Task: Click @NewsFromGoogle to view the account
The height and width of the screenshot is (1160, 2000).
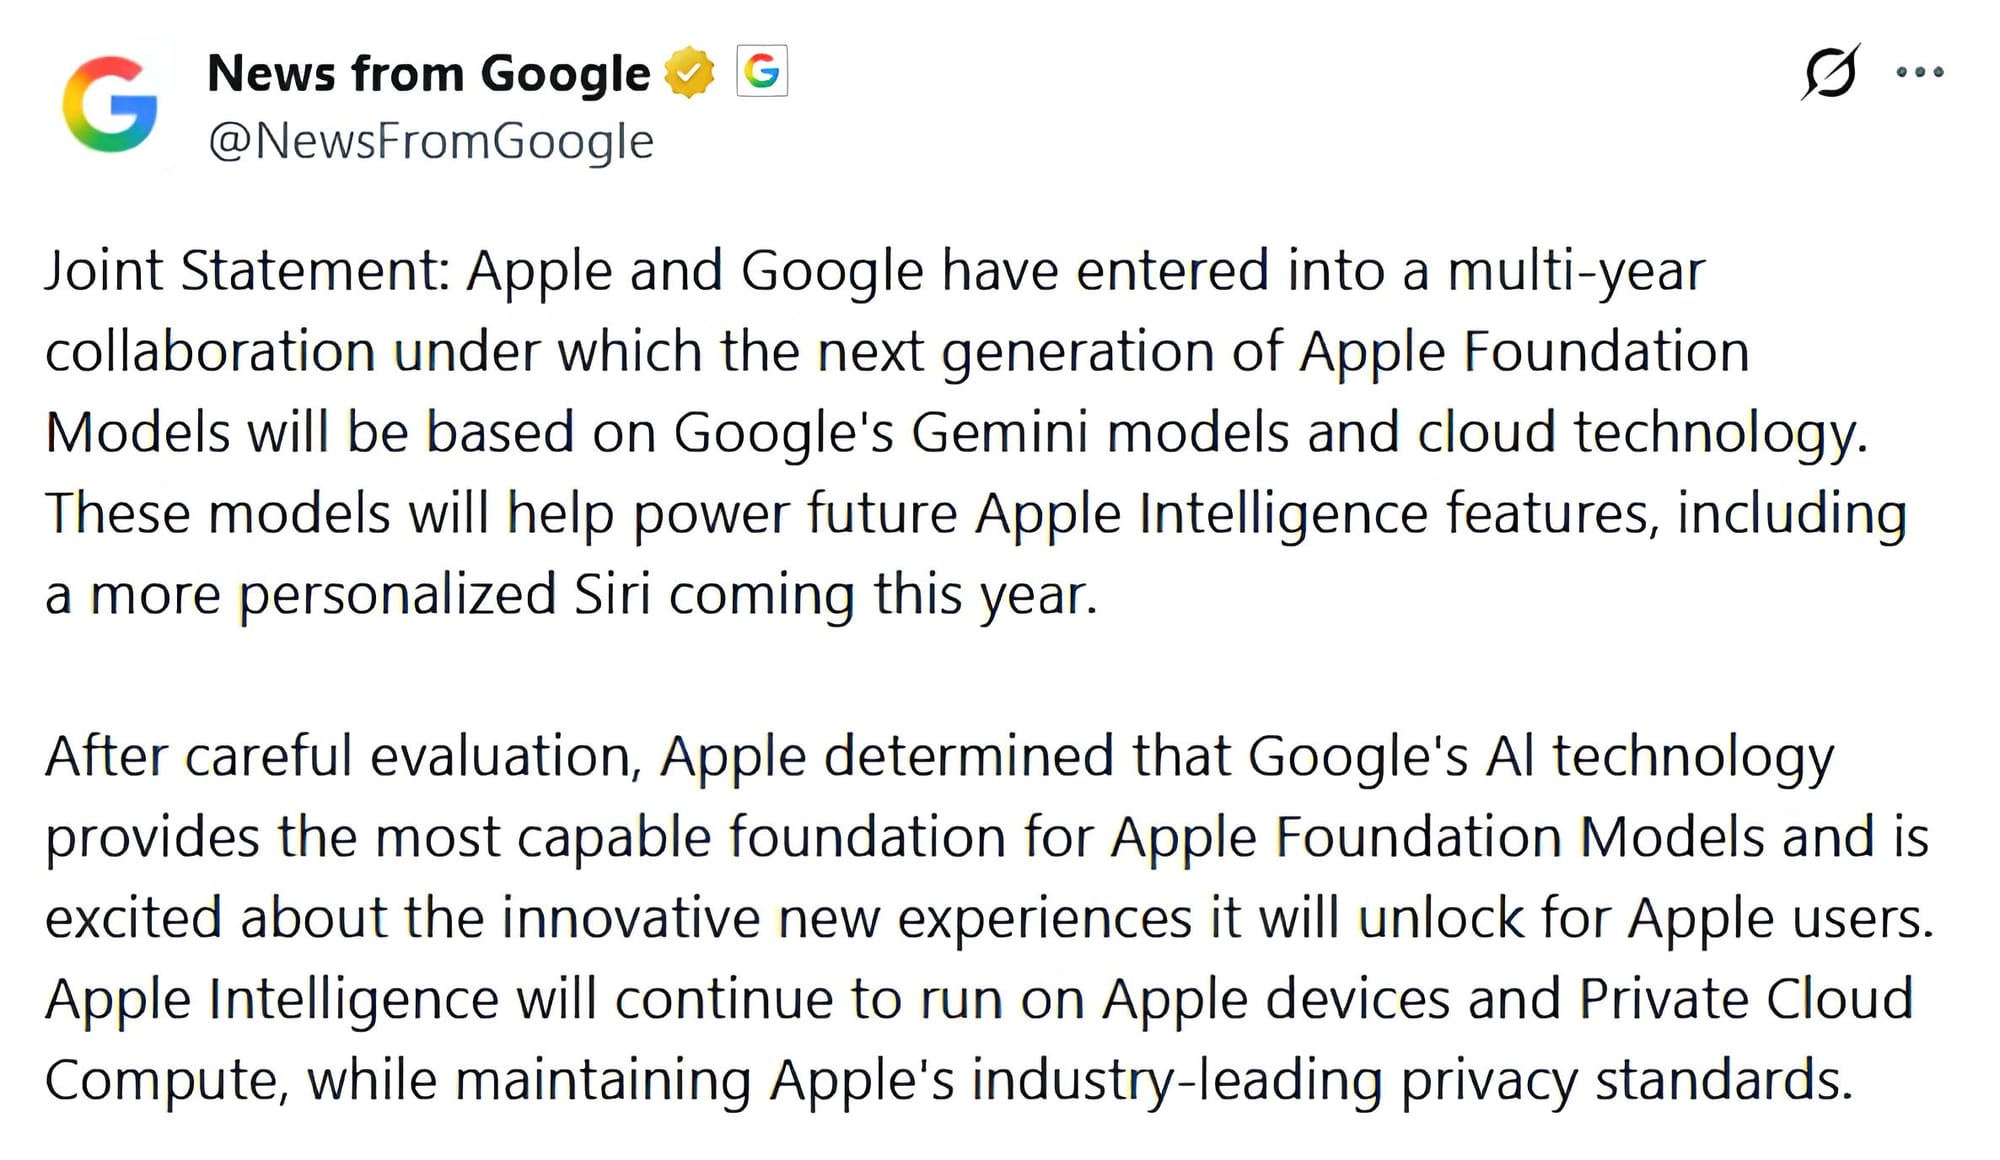Action: coord(428,140)
